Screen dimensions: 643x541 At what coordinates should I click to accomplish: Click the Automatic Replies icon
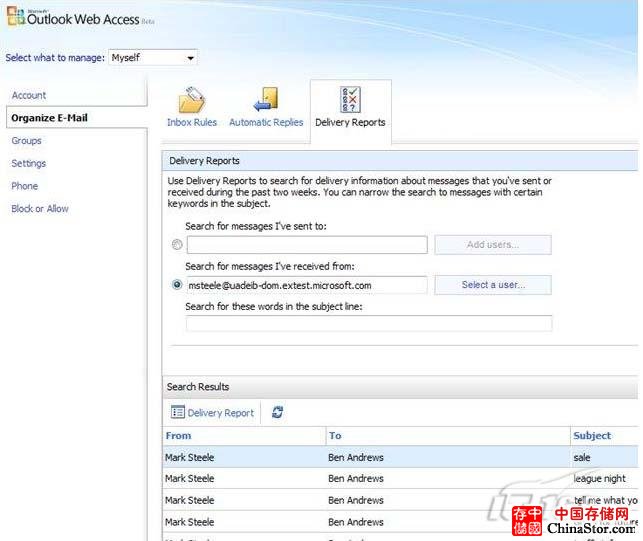click(x=266, y=99)
